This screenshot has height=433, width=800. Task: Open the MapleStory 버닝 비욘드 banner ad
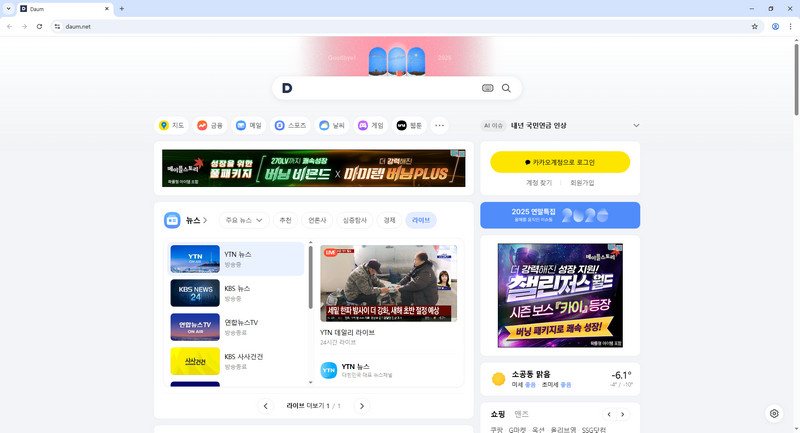coord(313,168)
